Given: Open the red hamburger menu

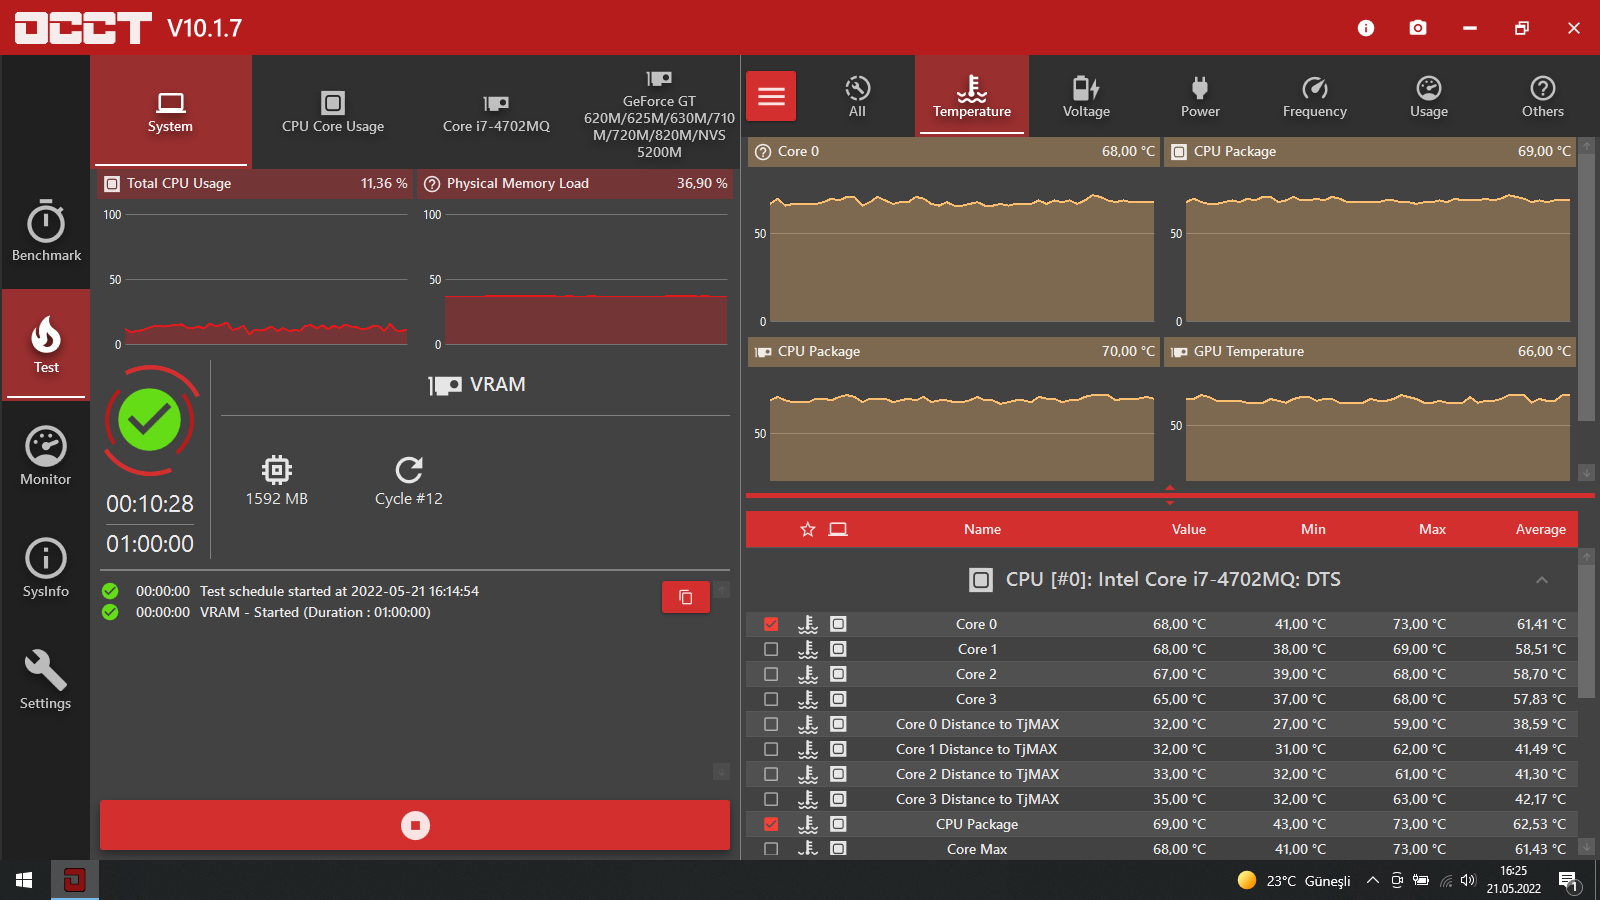Looking at the screenshot, I should pos(771,96).
